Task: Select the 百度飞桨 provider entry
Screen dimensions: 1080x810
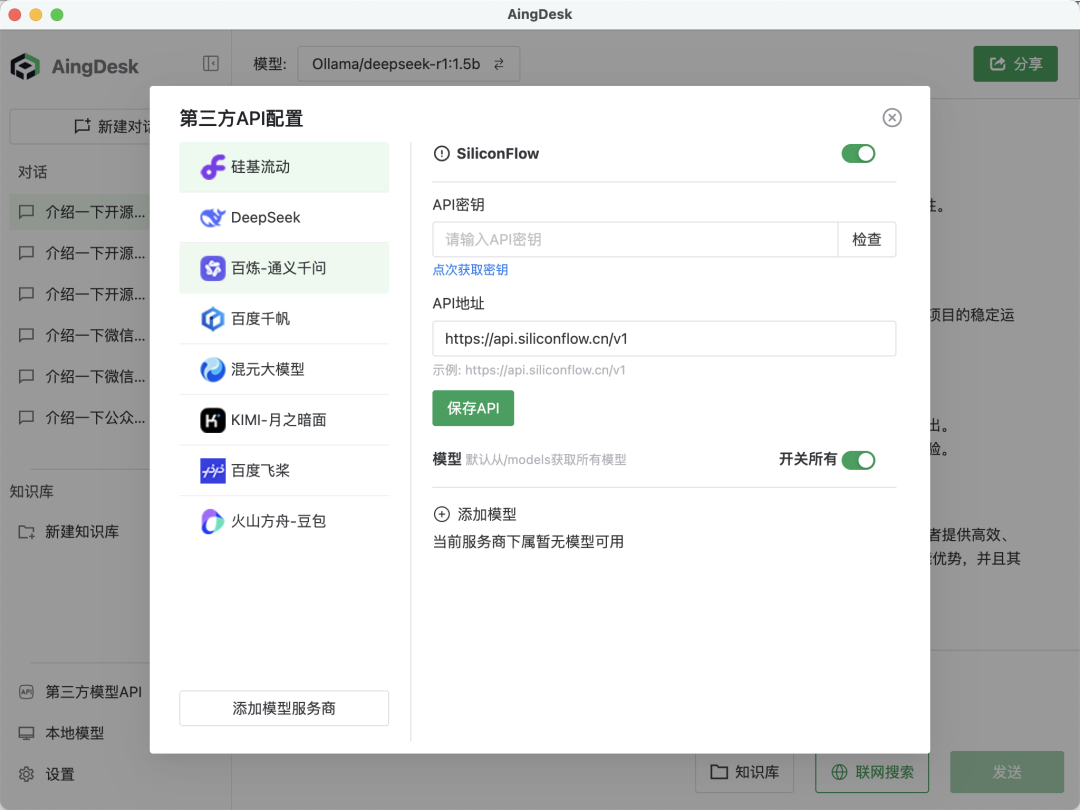Action: coord(284,471)
